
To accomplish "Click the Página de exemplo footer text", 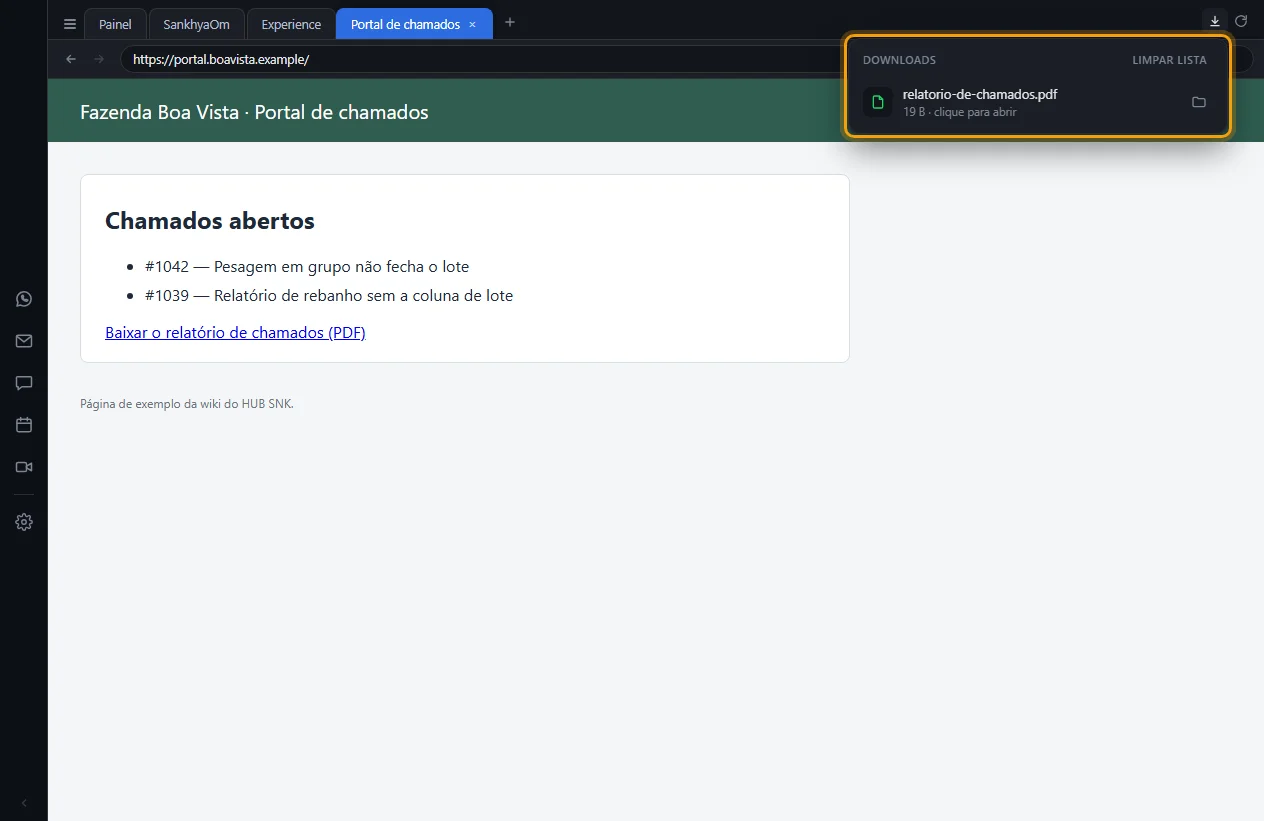I will click(x=187, y=404).
